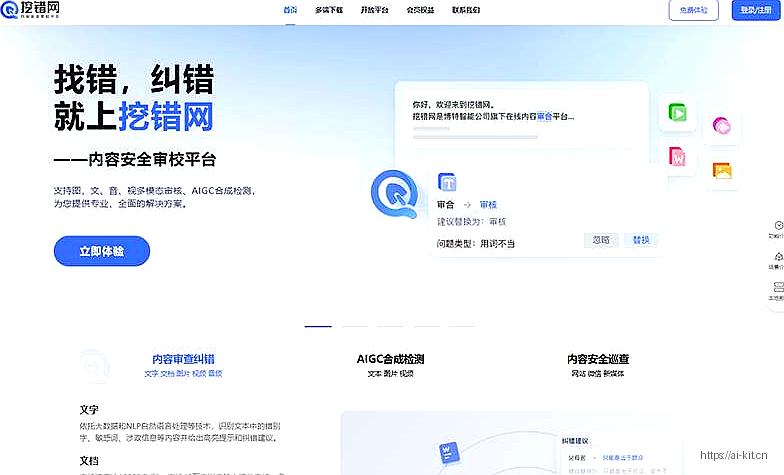784x475 pixels.
Task: Go to 开放平台 in the top navigation
Action: point(374,10)
